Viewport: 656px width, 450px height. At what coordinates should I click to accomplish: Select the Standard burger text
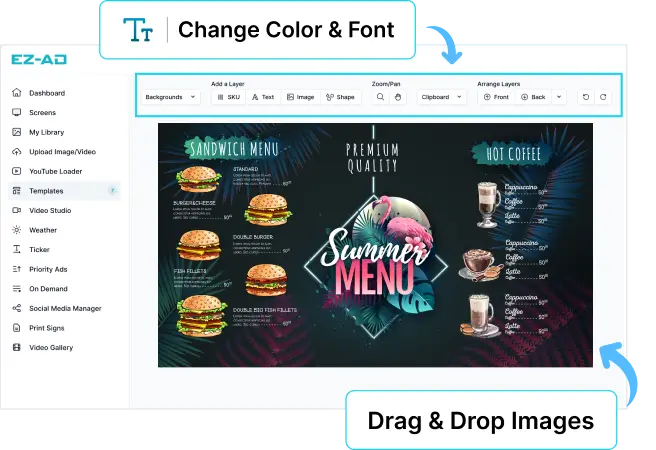246,169
